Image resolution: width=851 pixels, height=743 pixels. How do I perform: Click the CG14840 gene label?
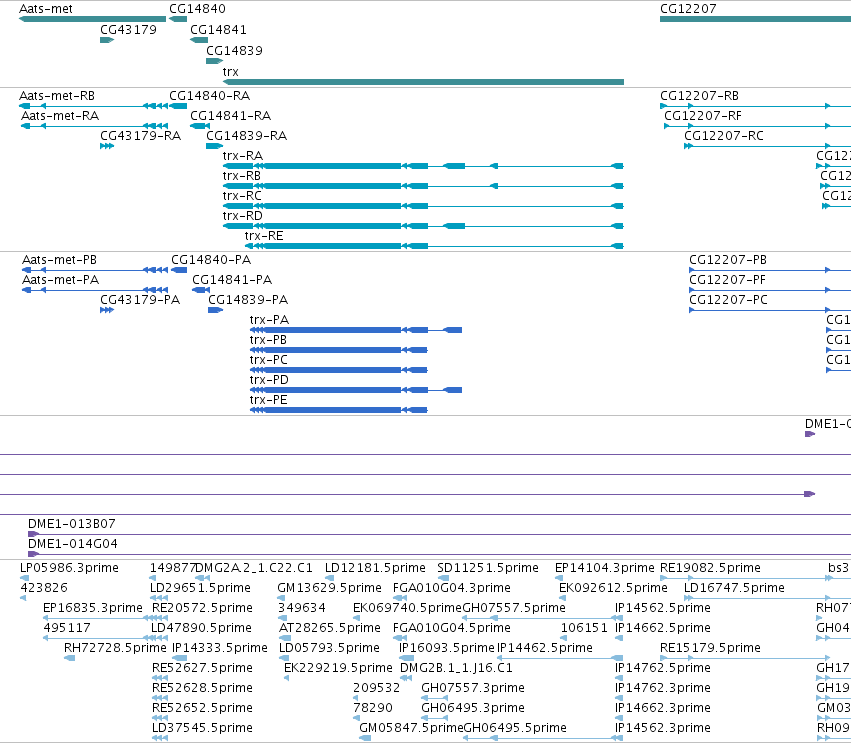197,9
